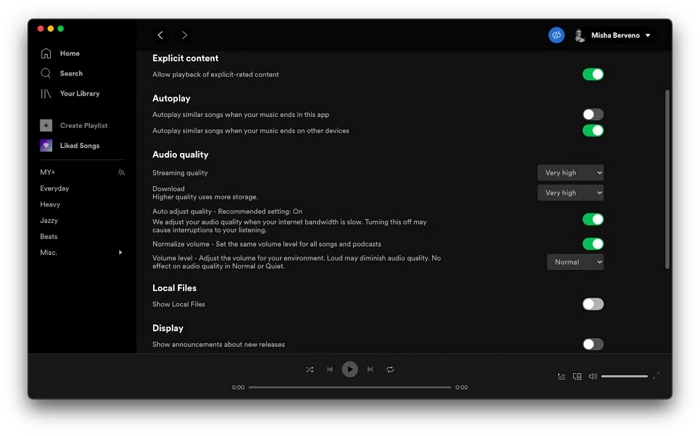Viewport: 700px width, 436px height.
Task: Click the Create Playlist label
Action: tap(84, 125)
